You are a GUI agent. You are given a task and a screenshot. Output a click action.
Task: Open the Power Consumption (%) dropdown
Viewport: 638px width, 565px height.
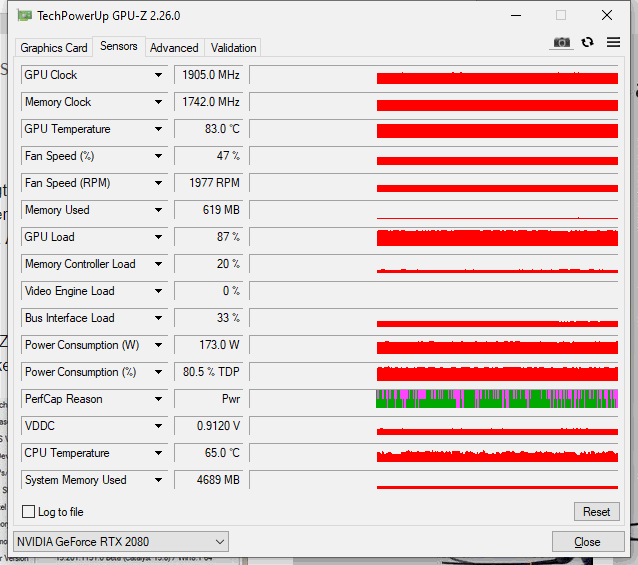(x=158, y=372)
